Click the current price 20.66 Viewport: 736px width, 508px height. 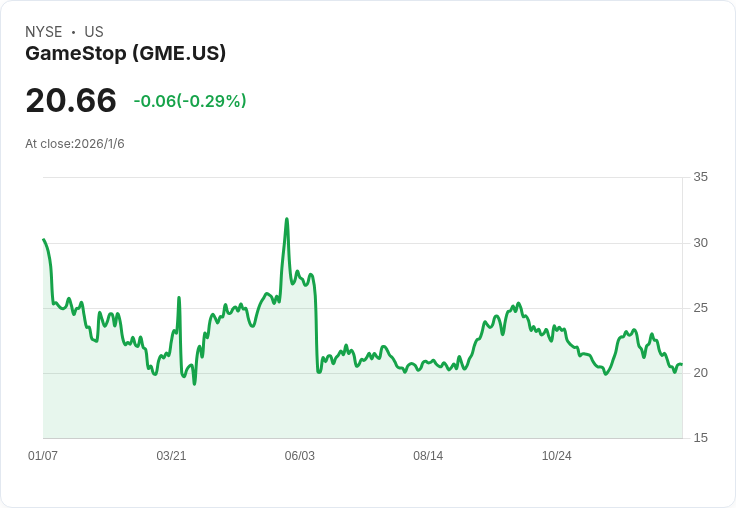point(71,100)
